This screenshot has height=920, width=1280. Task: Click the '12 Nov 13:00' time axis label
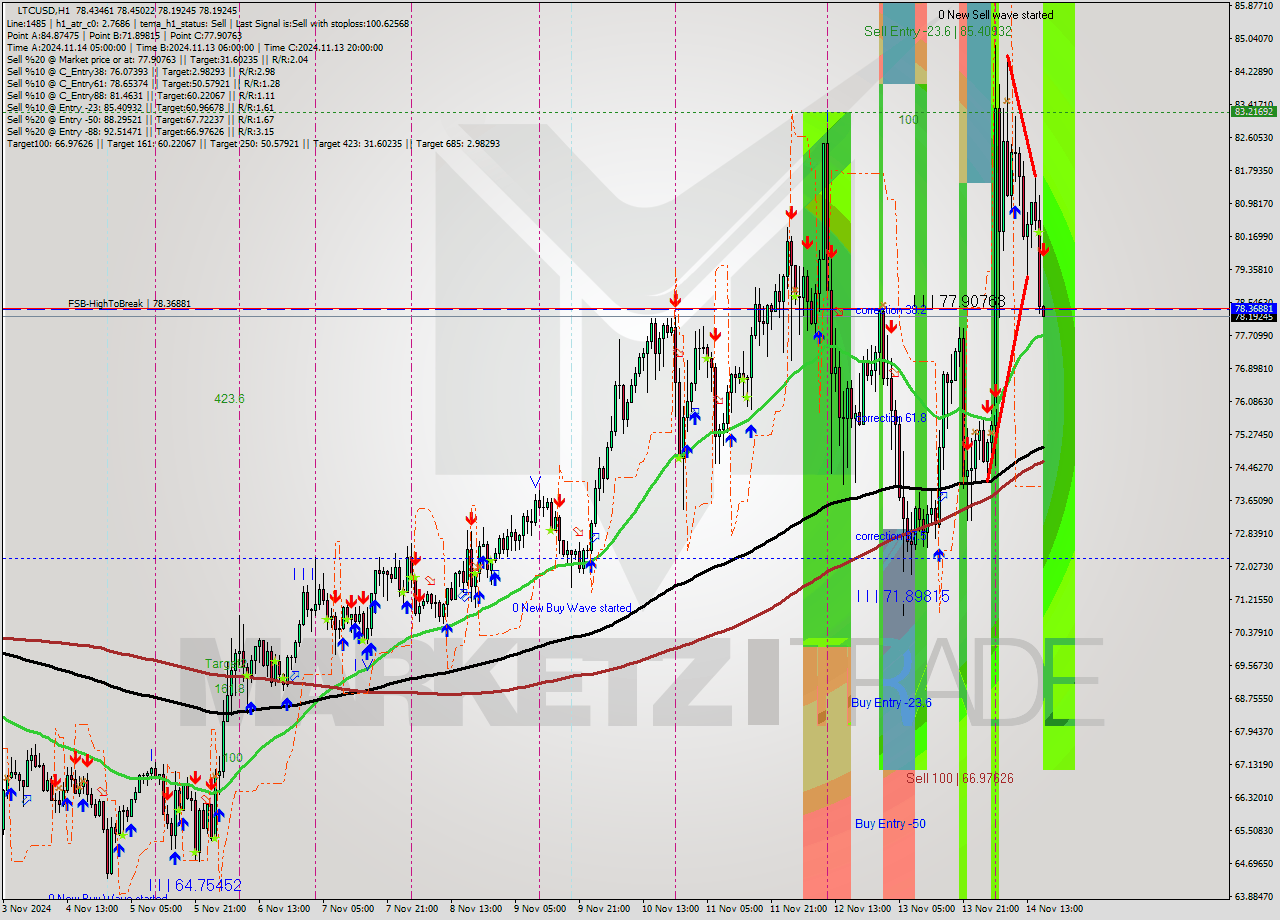pyautogui.click(x=862, y=910)
